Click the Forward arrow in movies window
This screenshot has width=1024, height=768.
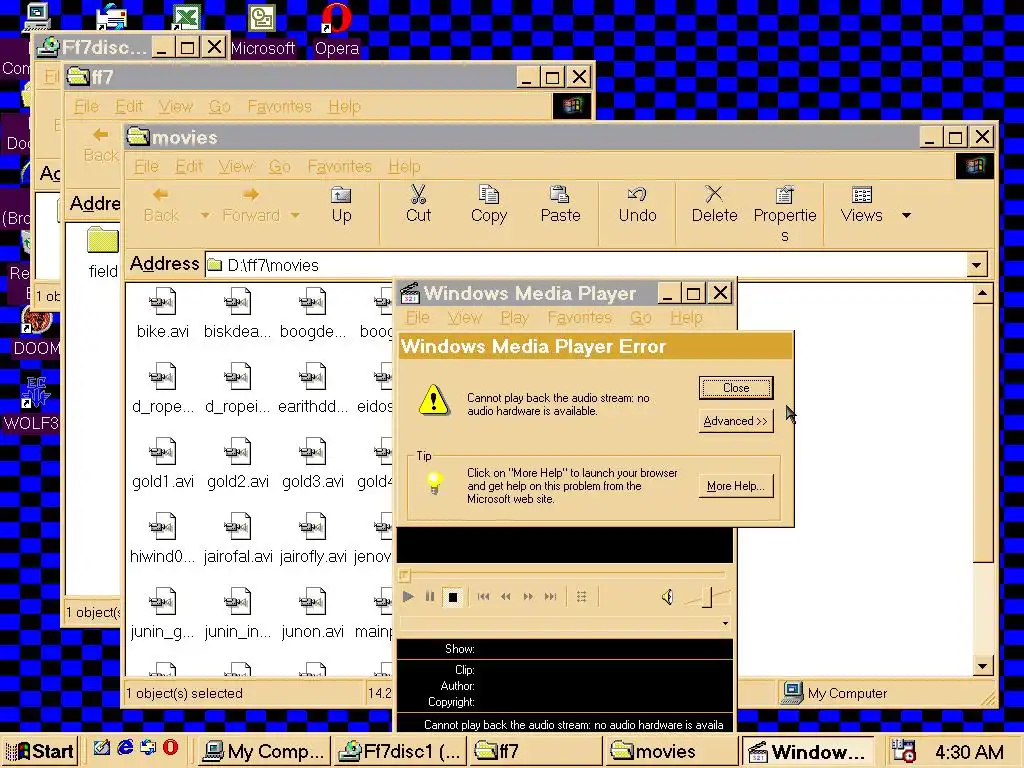pyautogui.click(x=251, y=204)
